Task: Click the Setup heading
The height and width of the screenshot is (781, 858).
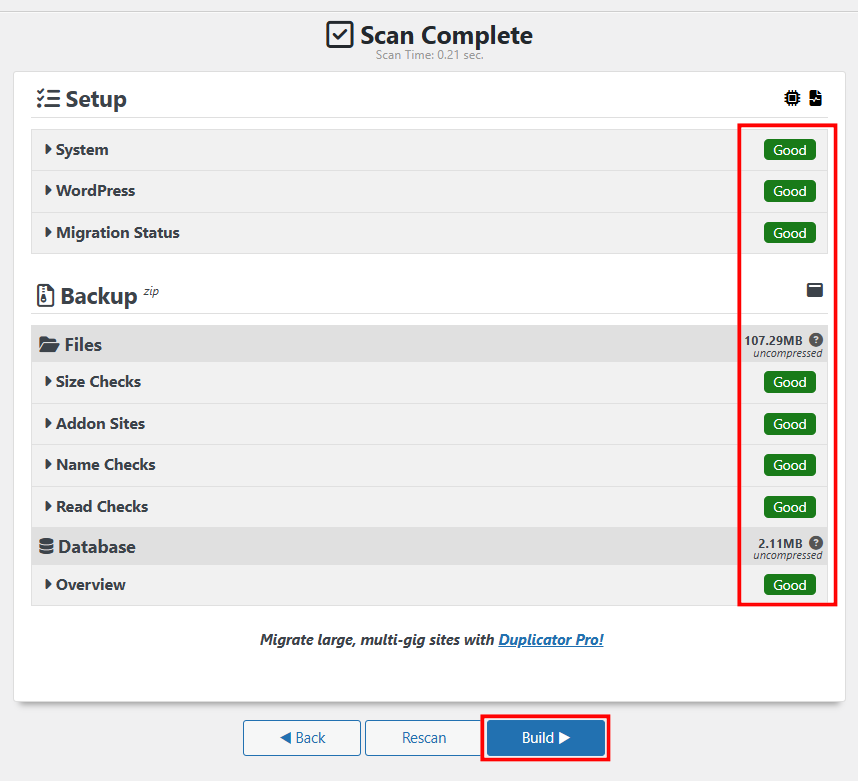Action: click(x=96, y=99)
